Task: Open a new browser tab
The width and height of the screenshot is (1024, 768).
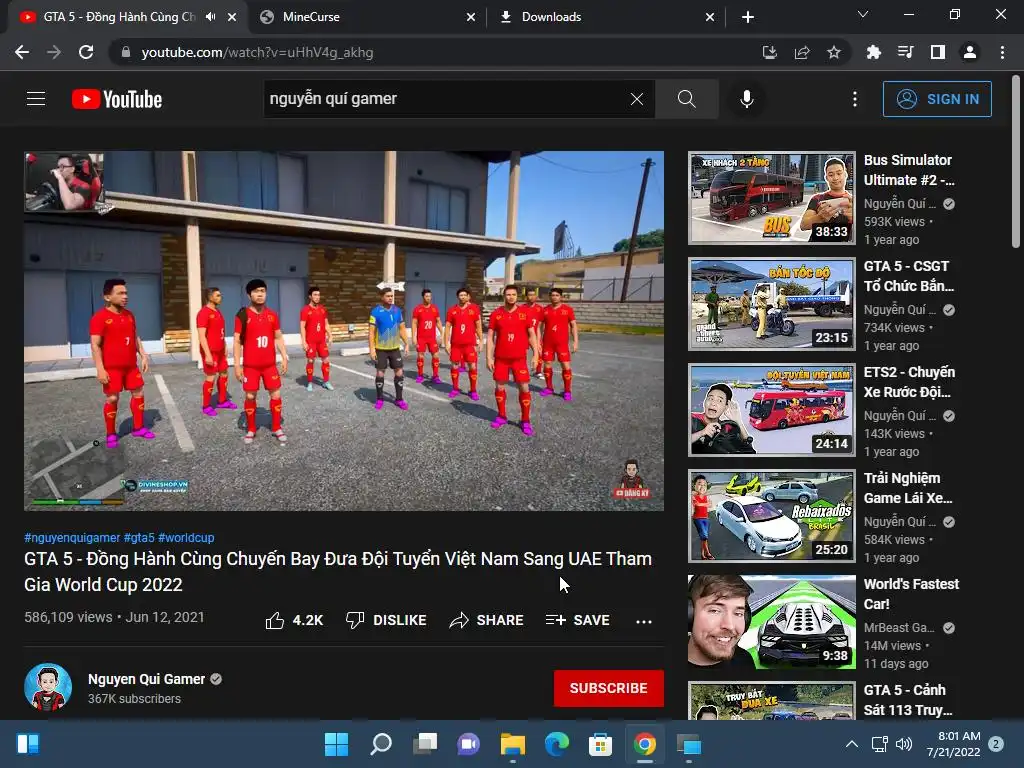Action: click(x=748, y=17)
